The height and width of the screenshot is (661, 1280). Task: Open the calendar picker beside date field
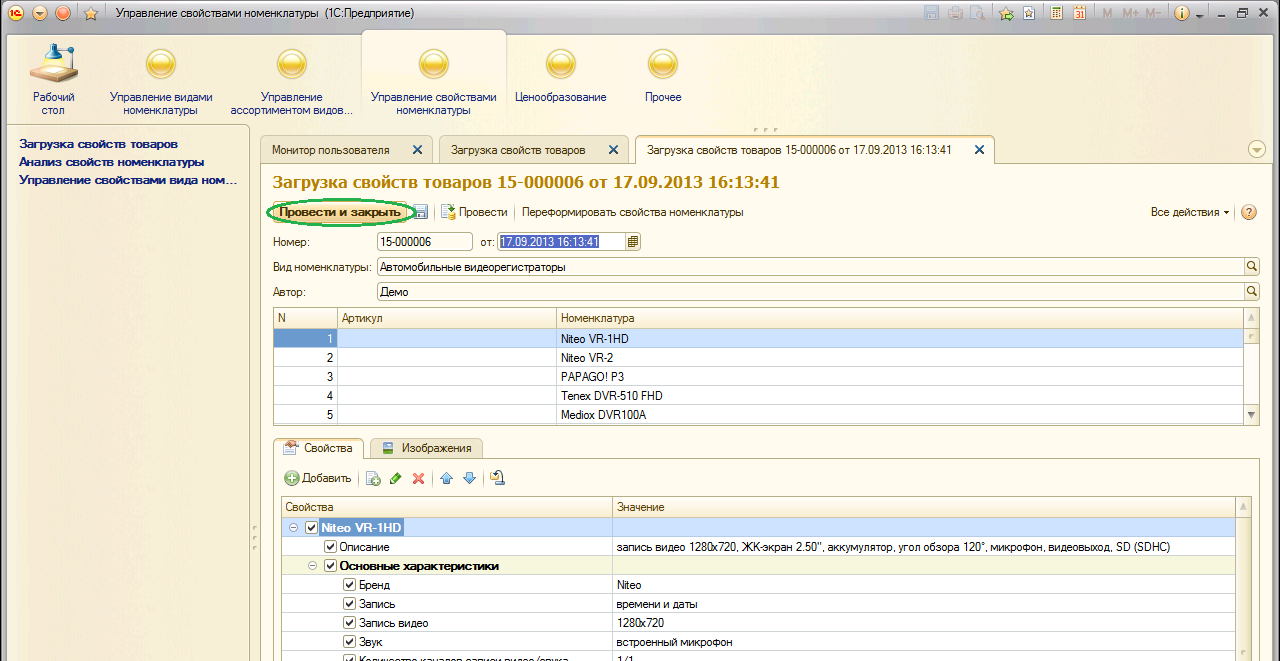tap(633, 242)
